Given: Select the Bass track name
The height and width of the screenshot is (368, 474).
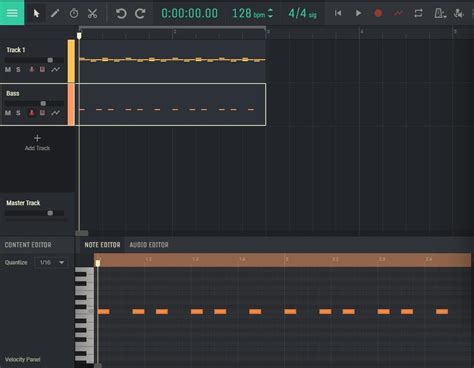Looking at the screenshot, I should [x=13, y=93].
